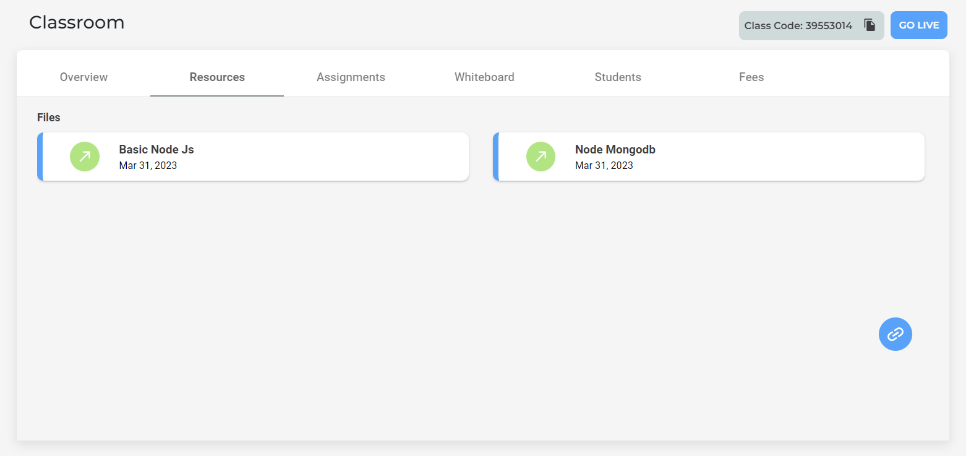Copy the class code with clipboard icon

869,25
